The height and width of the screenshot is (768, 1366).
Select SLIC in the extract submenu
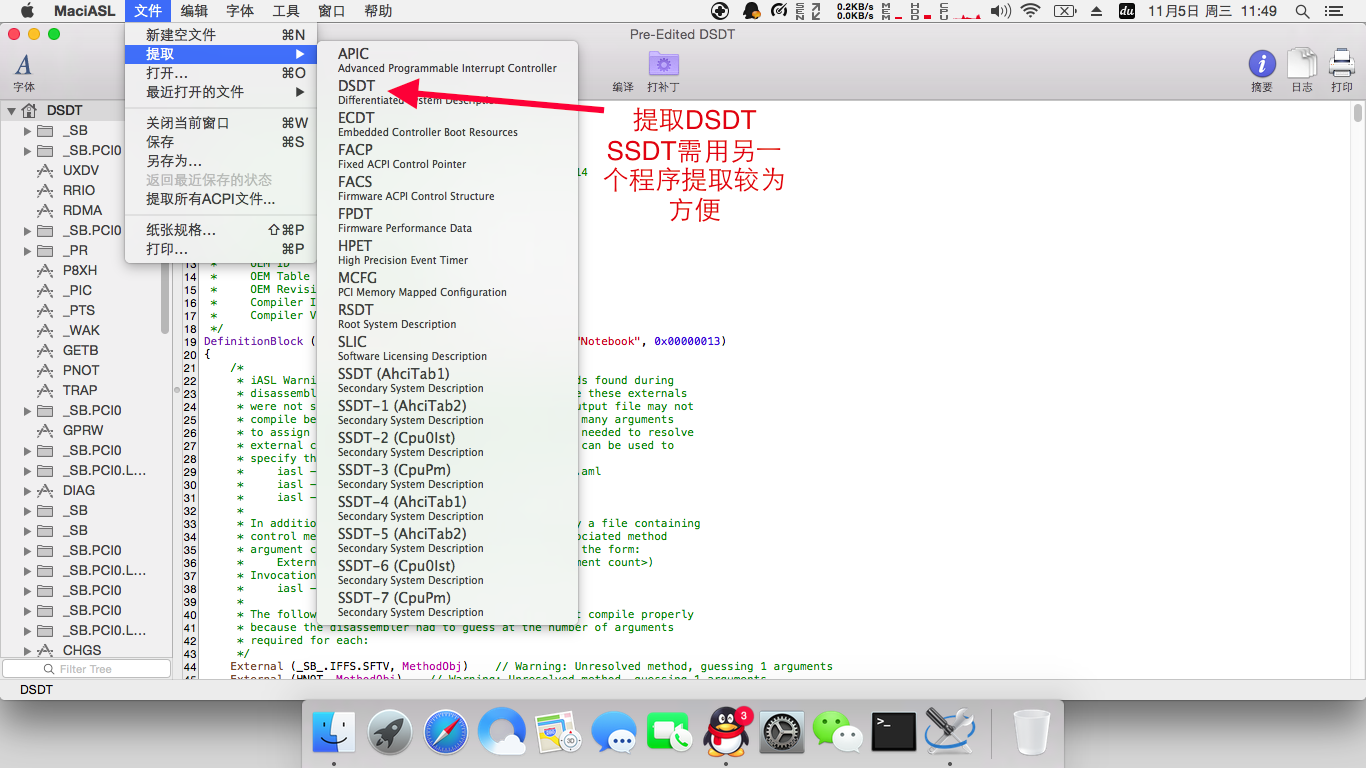447,348
